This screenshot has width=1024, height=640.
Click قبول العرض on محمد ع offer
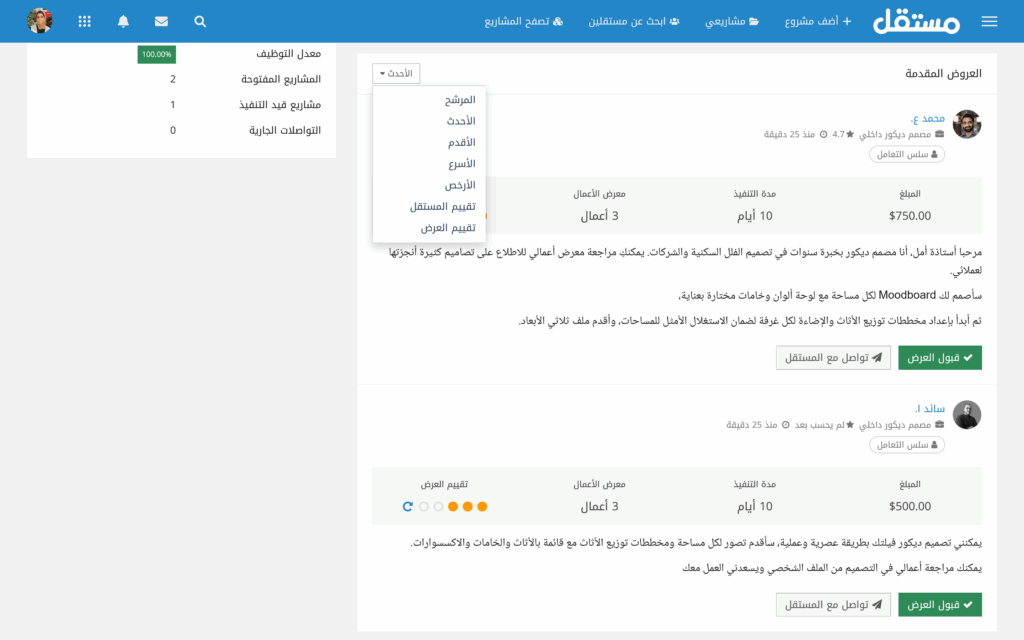(939, 357)
